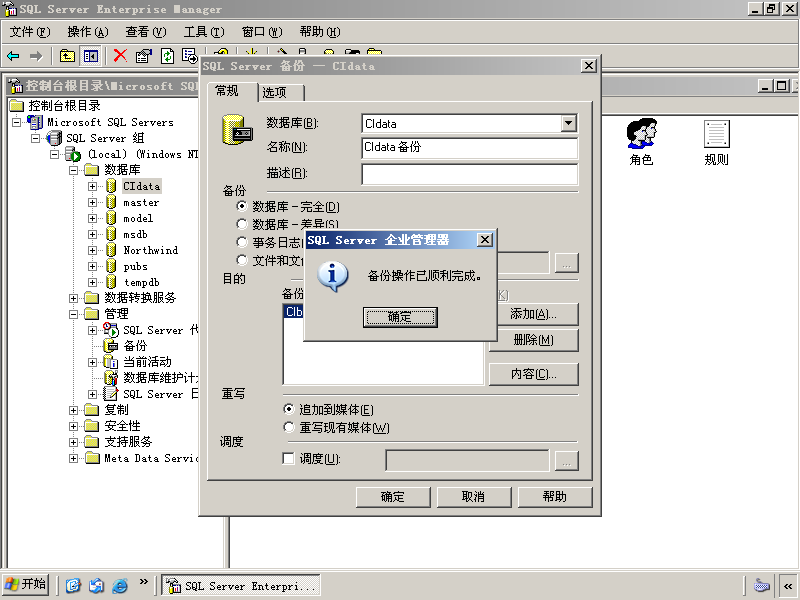Click the 备份 backup icon under 管理
Screen dimensions: 800x600
tap(111, 346)
